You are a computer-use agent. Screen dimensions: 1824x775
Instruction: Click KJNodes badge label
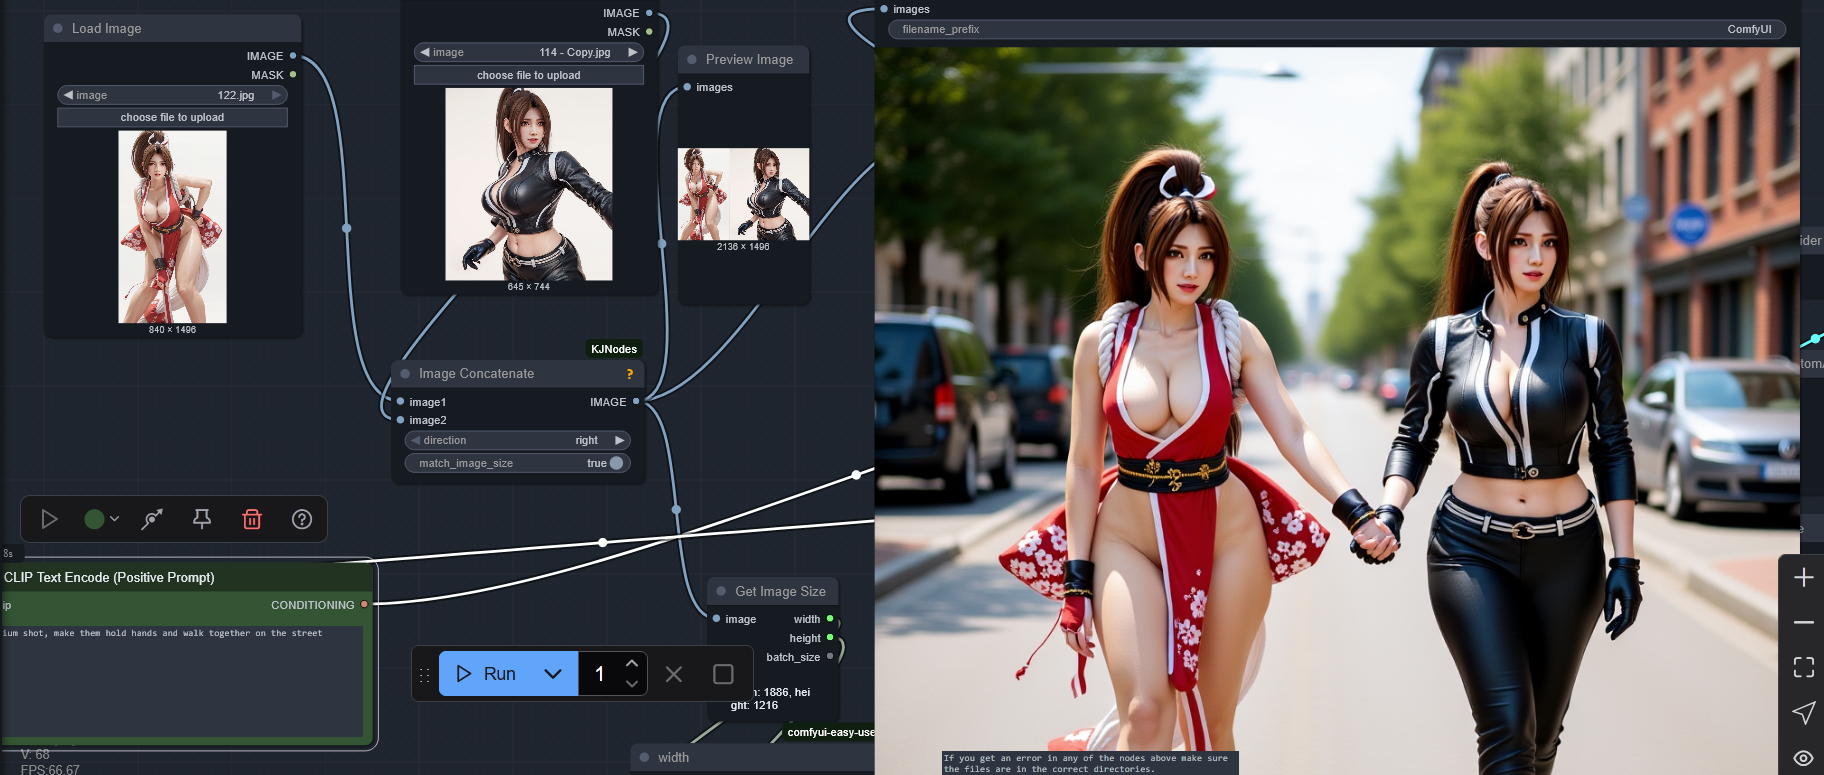[x=613, y=349]
